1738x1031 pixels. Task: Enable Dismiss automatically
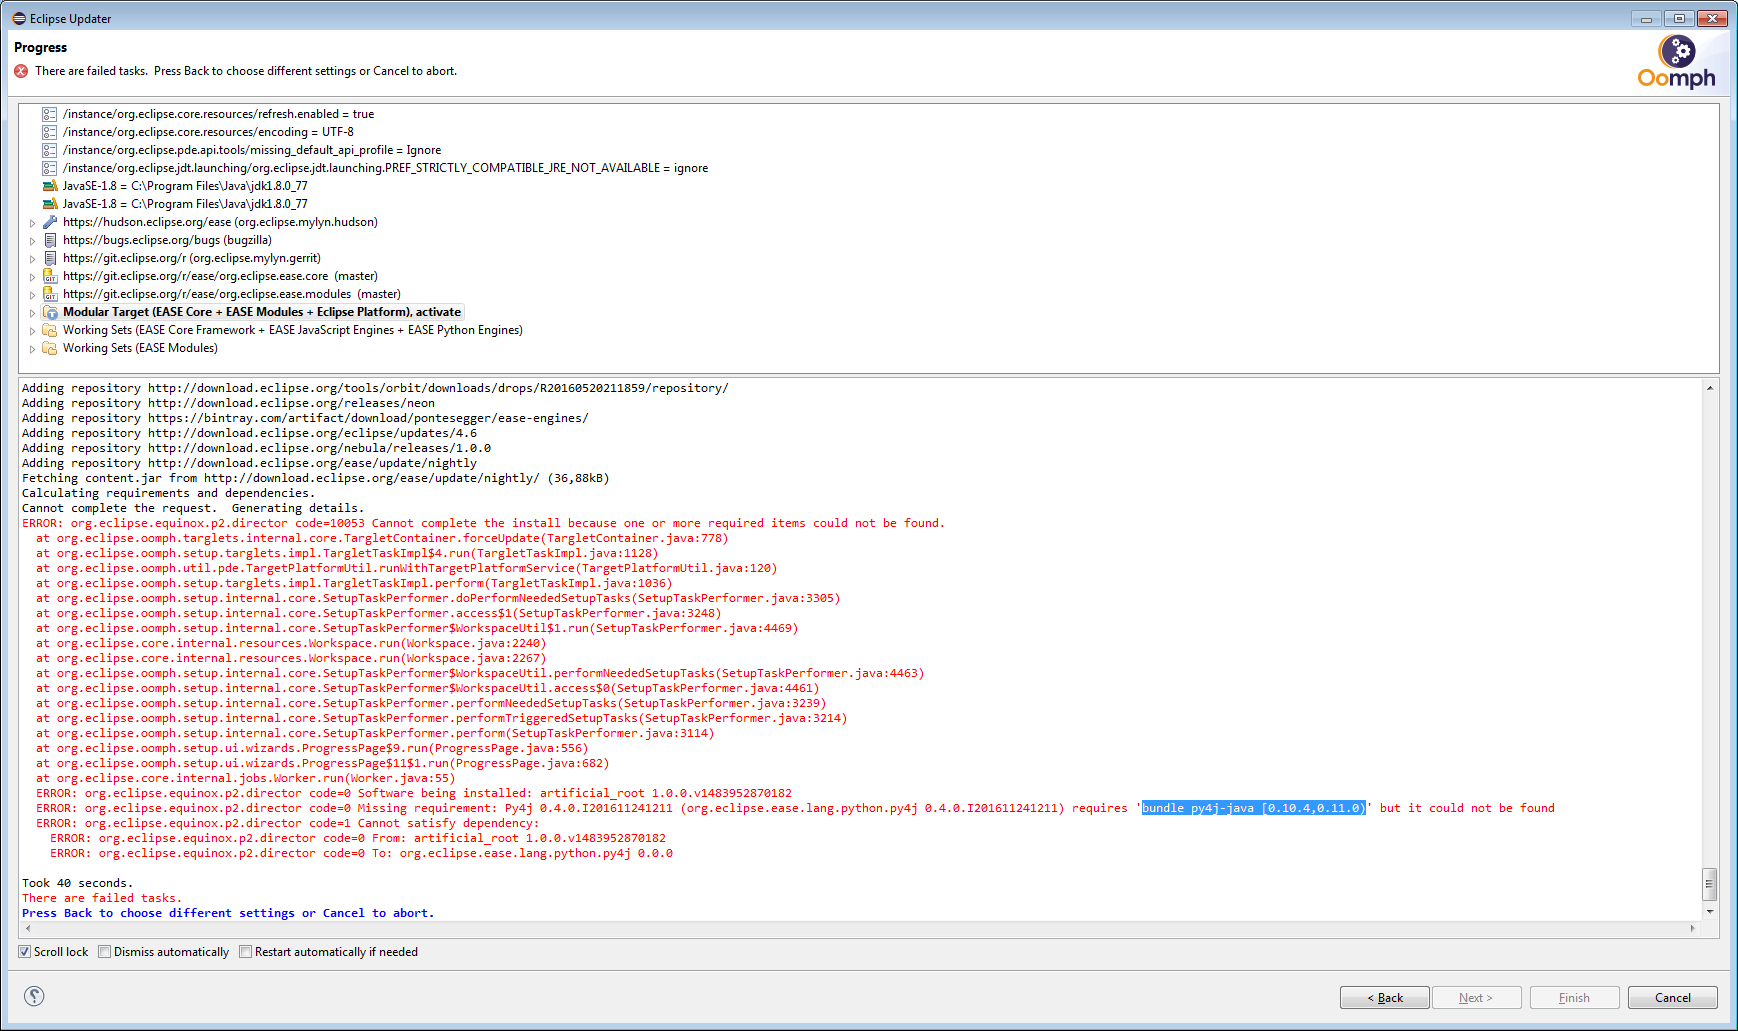105,952
